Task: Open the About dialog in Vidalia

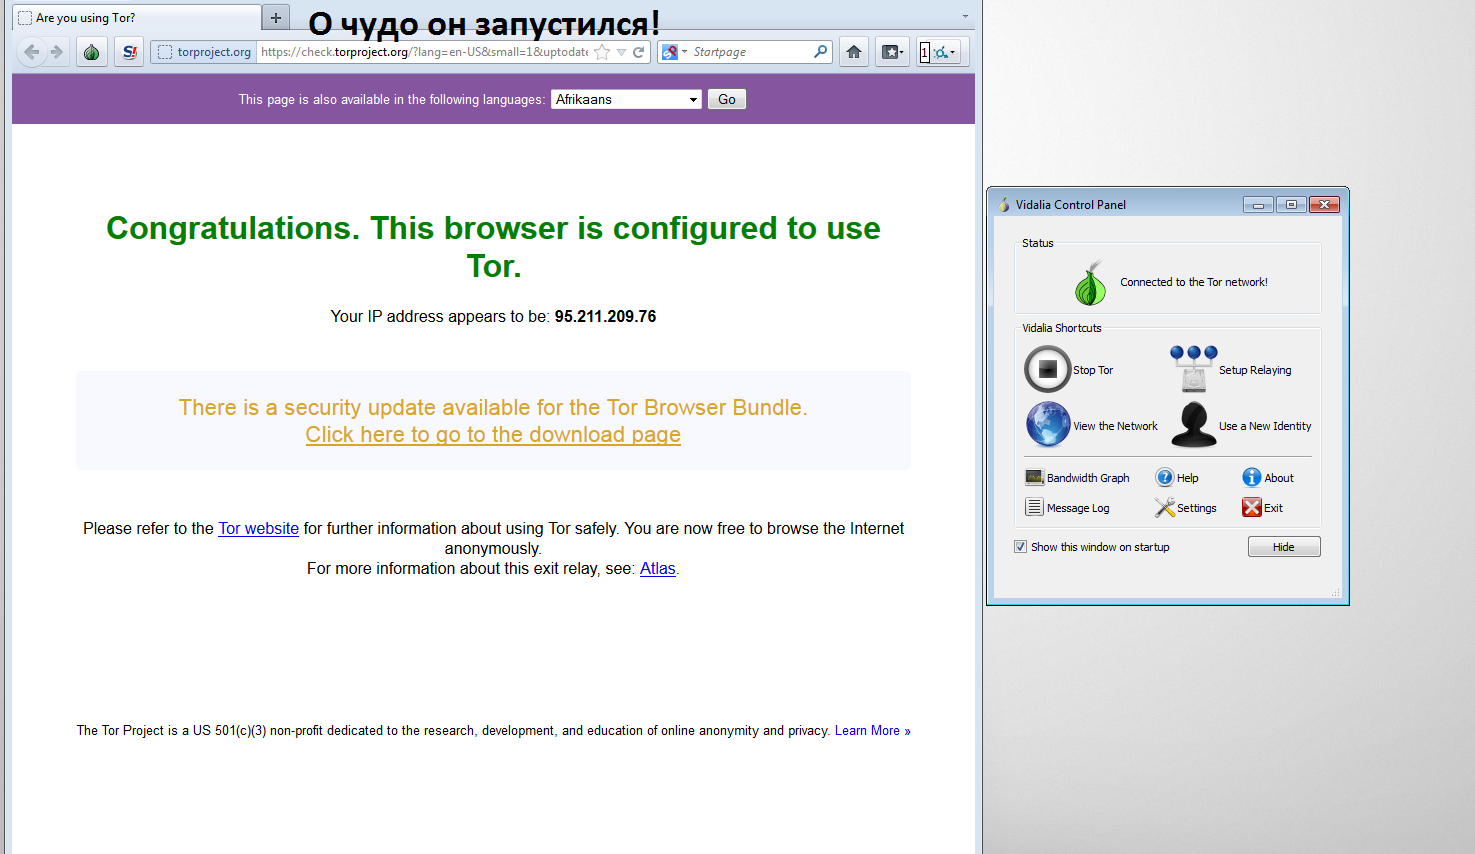Action: coord(1268,478)
